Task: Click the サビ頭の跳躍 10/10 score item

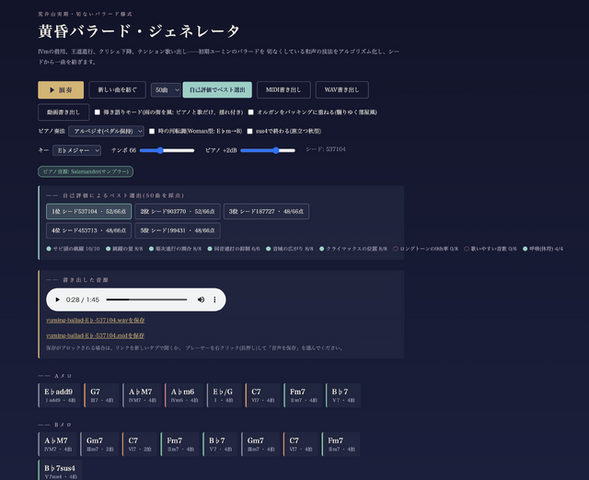Action: point(73,249)
